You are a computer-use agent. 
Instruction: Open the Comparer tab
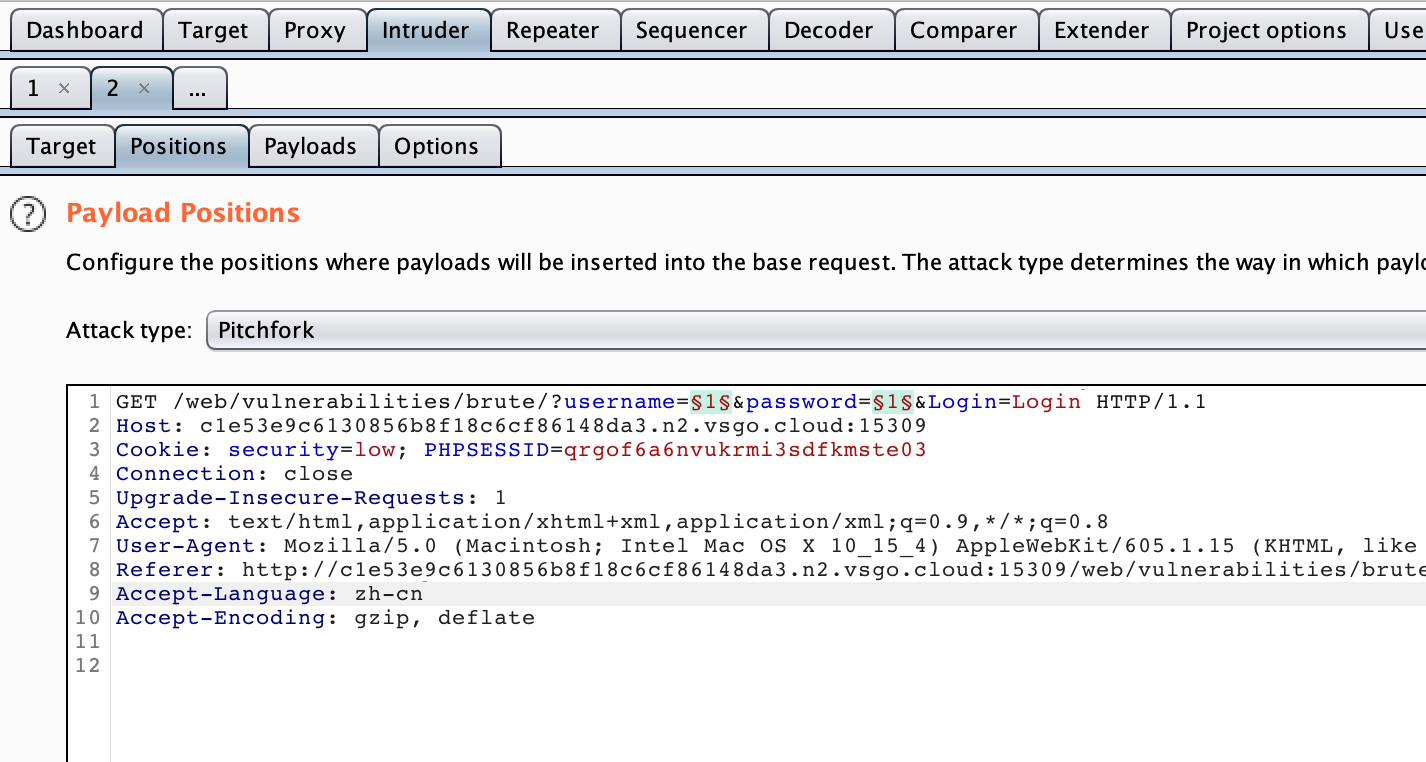click(x=965, y=30)
